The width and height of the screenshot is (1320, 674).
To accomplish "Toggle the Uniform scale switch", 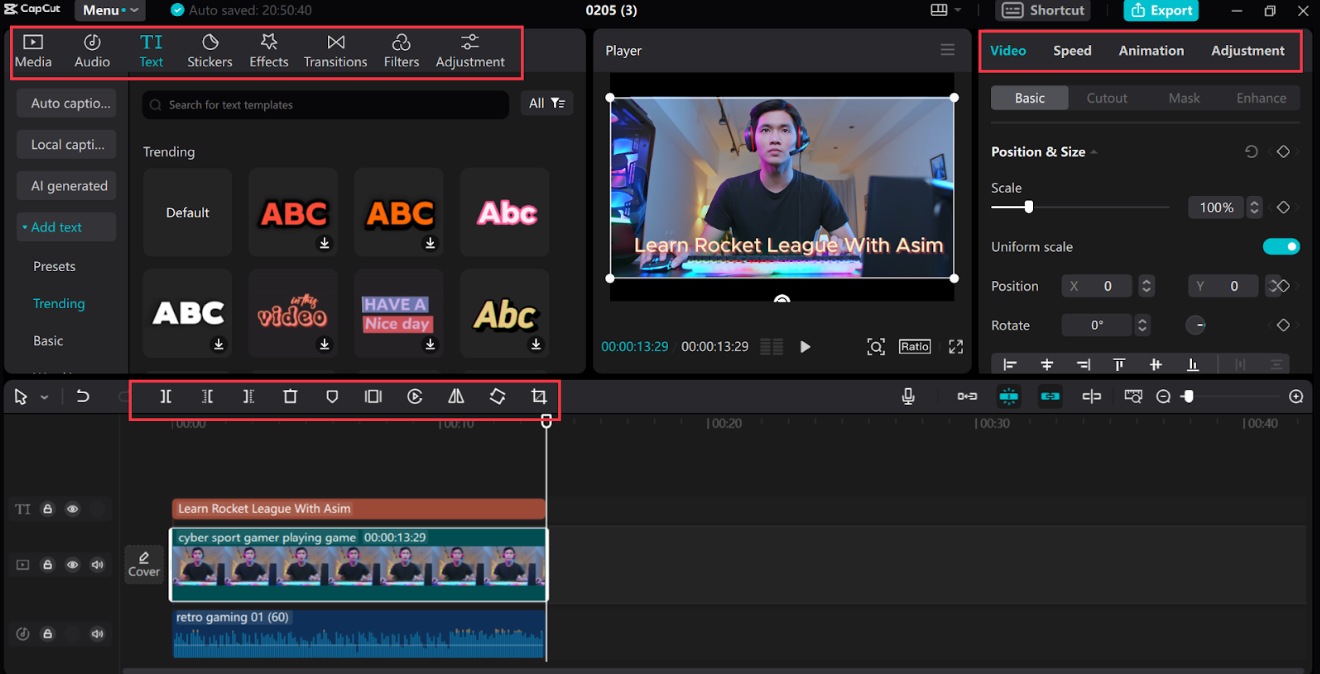I will pos(1281,247).
